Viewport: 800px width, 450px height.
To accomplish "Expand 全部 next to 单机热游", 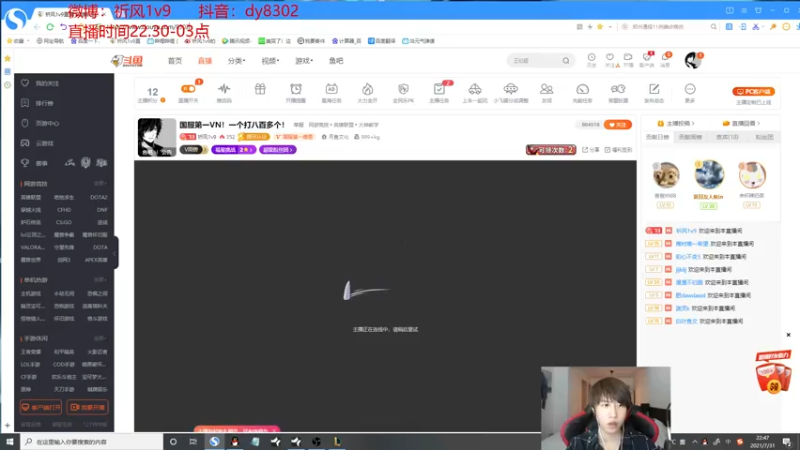I will coord(100,280).
